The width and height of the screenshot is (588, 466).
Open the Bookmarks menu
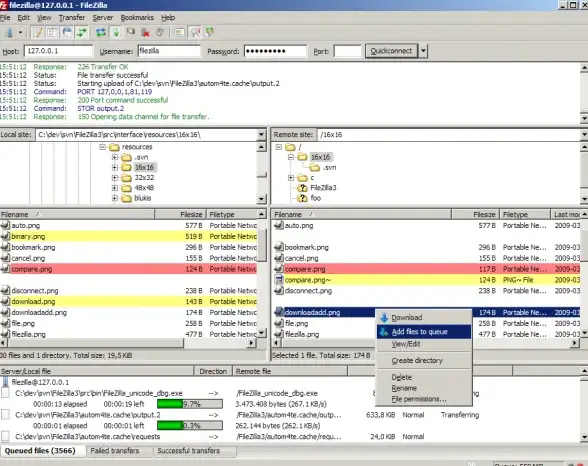coord(137,18)
